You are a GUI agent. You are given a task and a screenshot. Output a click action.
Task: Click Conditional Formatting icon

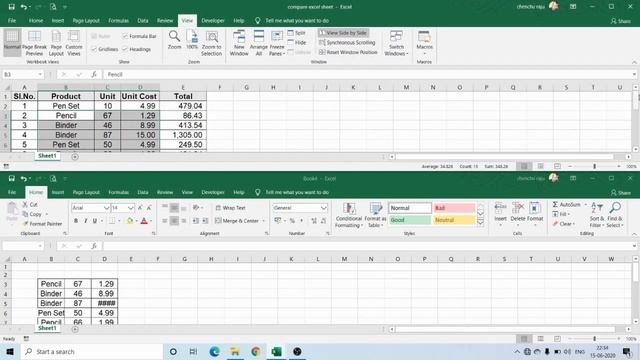pyautogui.click(x=349, y=208)
